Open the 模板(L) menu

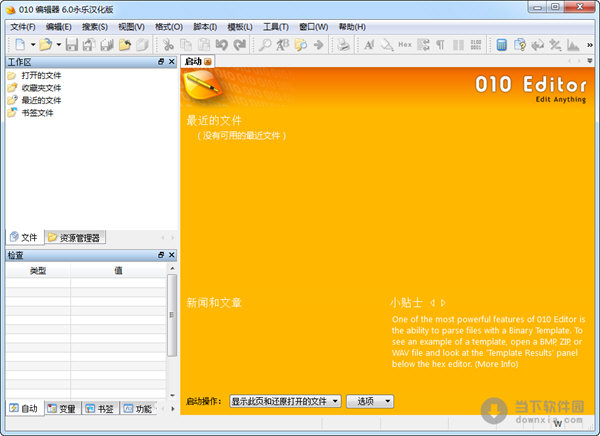(x=240, y=27)
